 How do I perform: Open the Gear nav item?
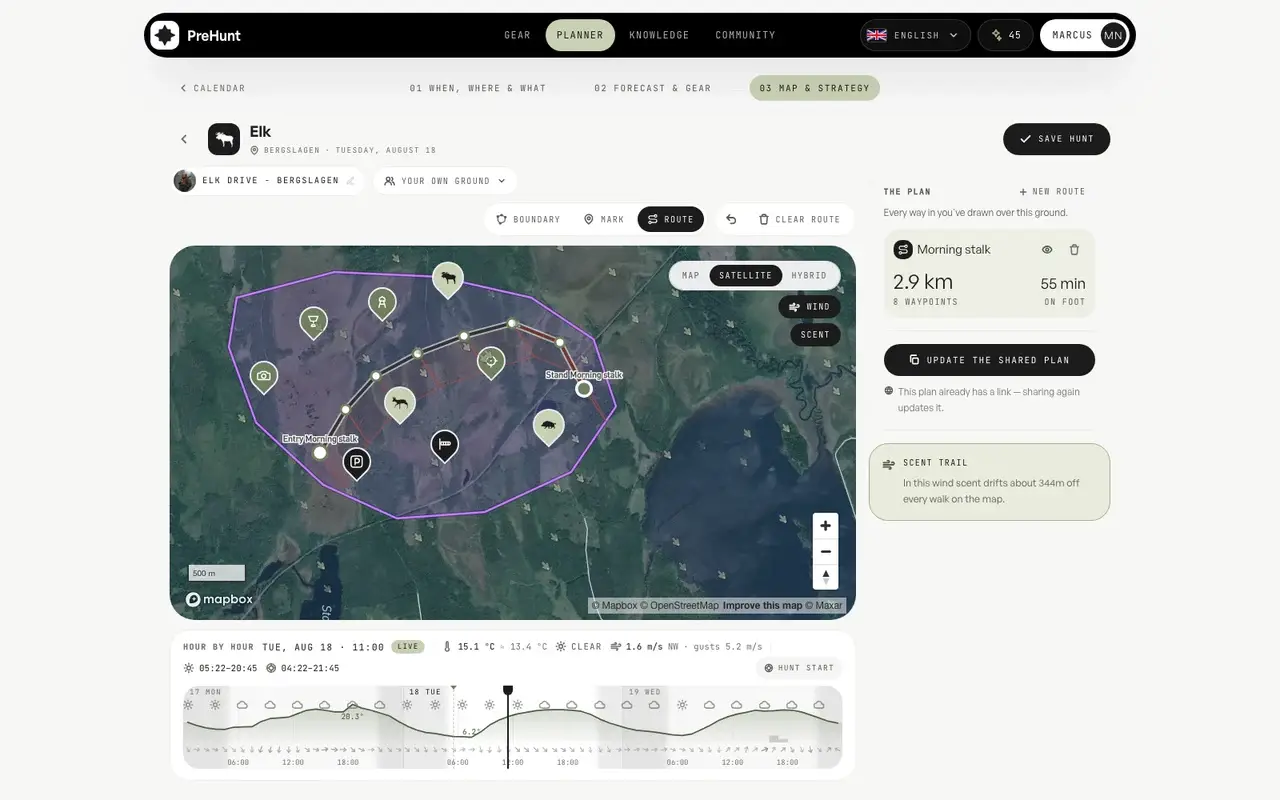pos(518,35)
